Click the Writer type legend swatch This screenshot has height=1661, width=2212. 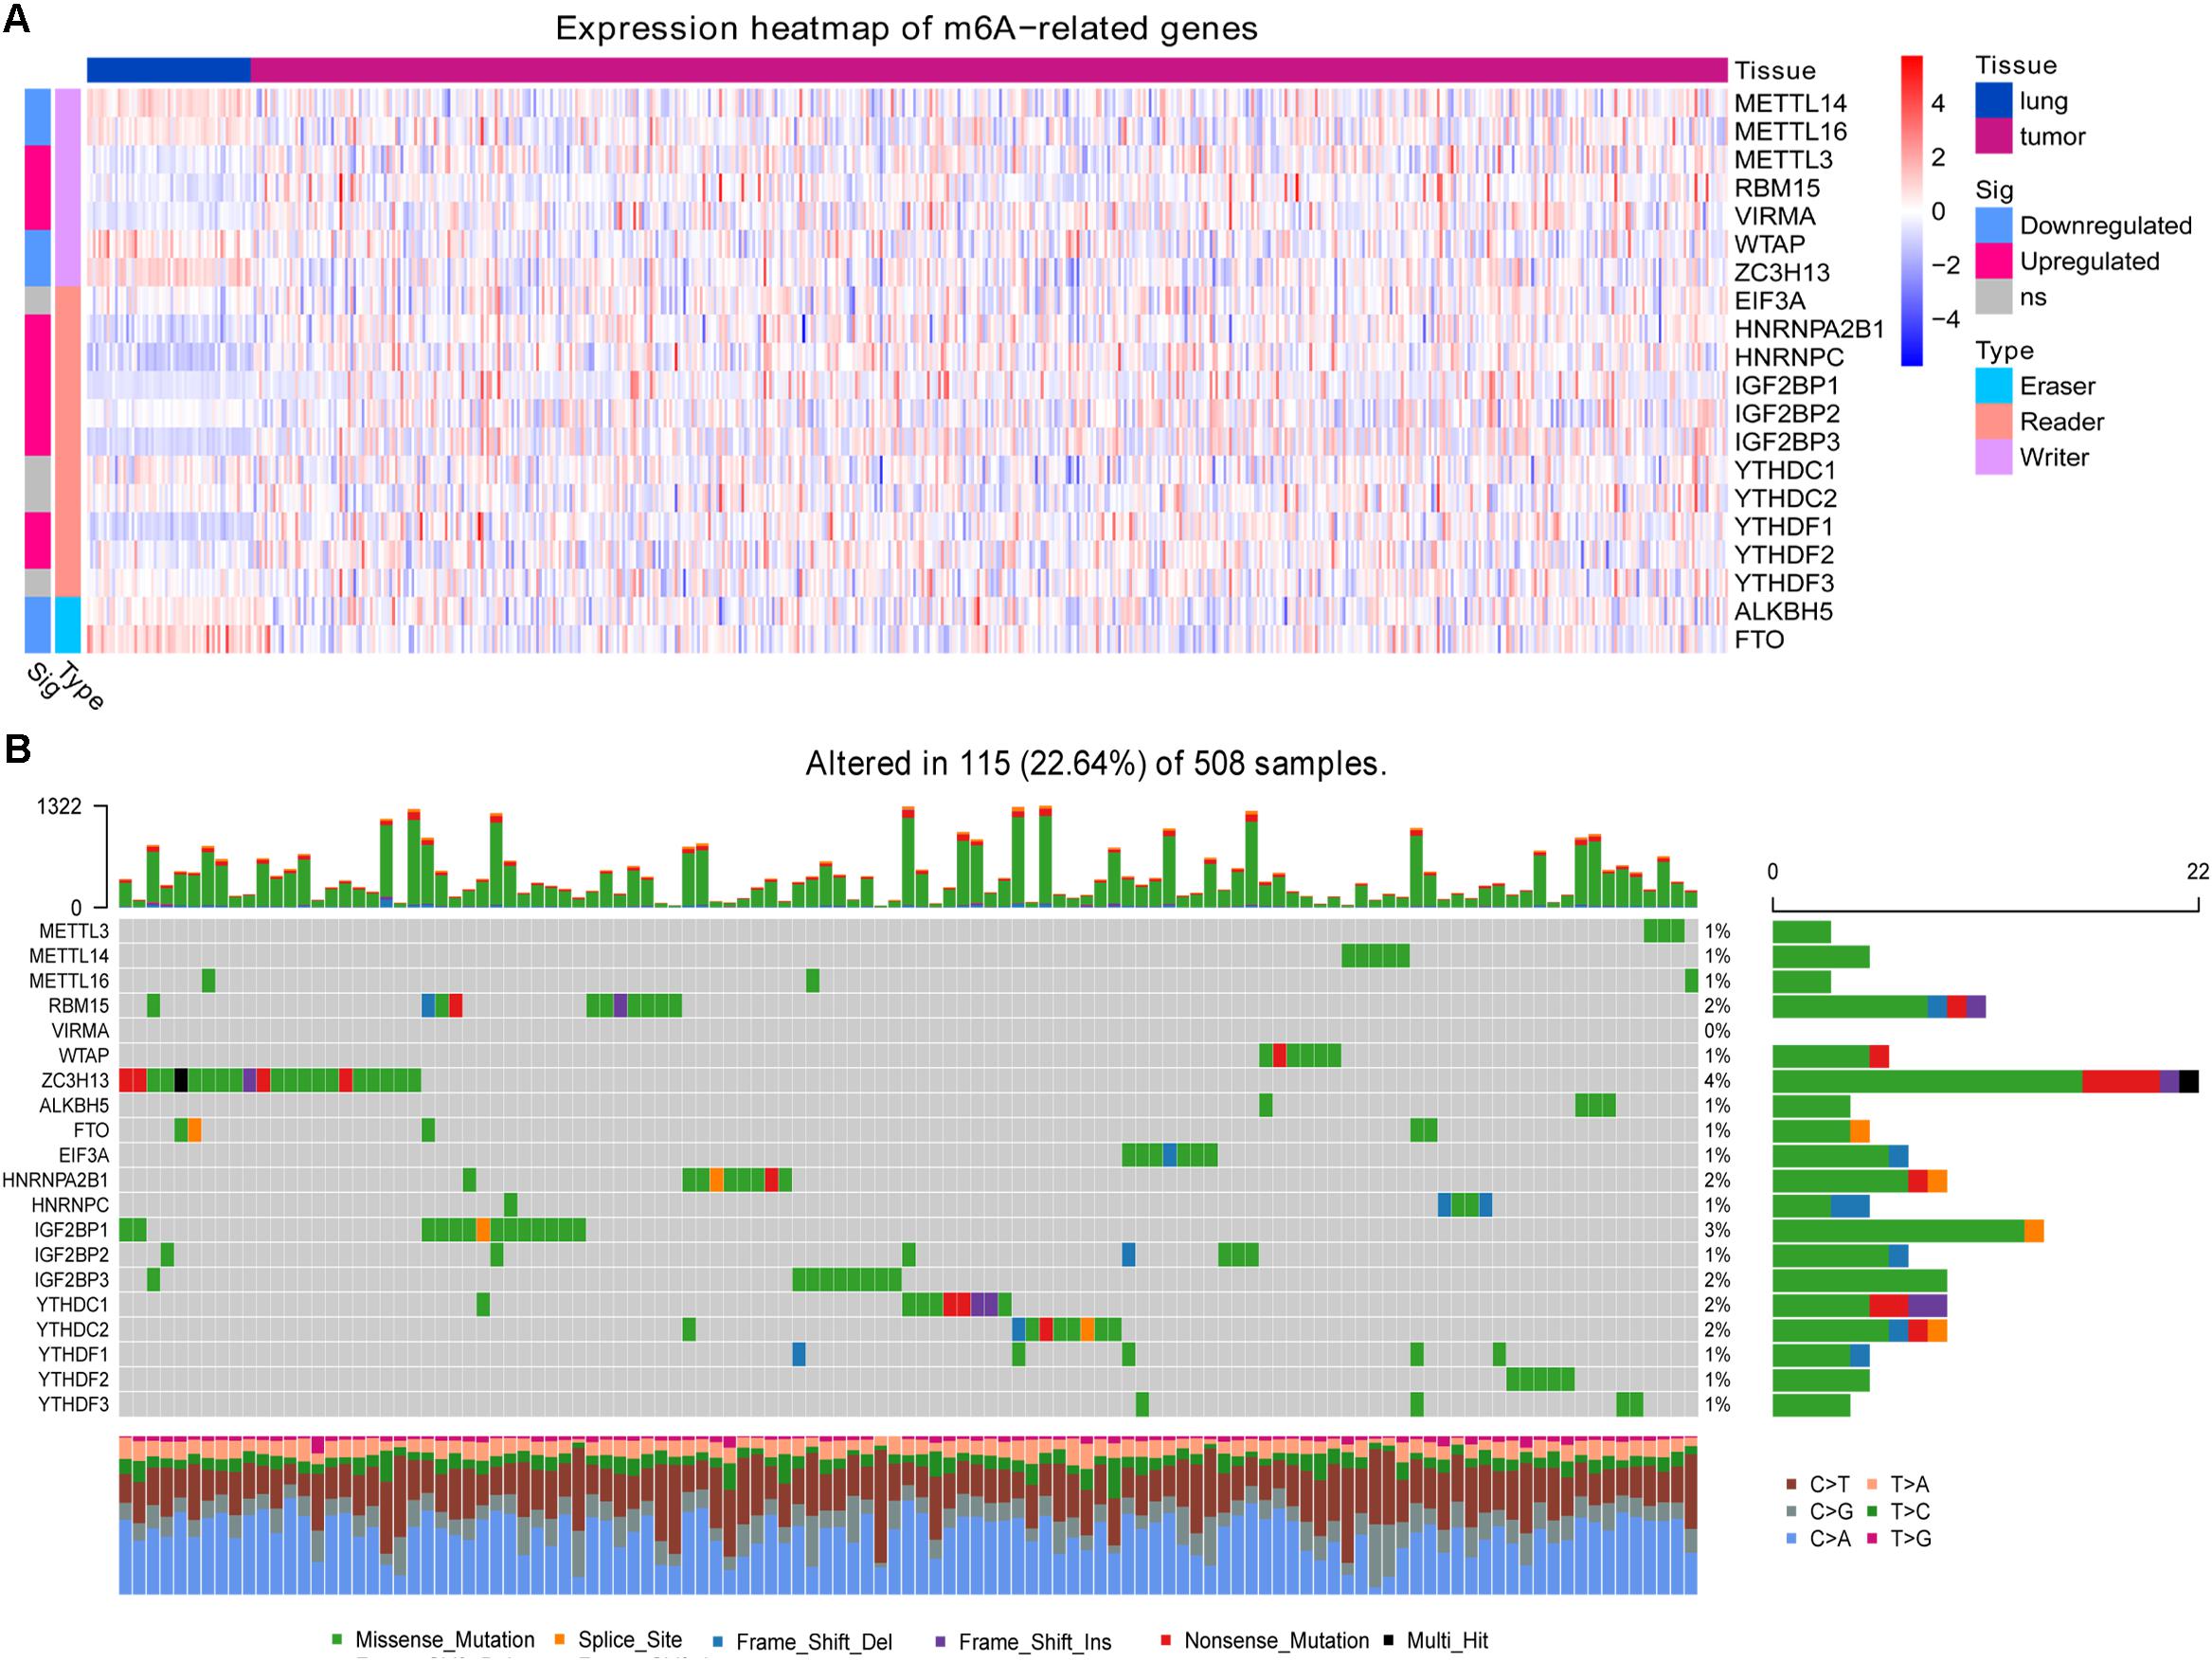pos(1993,457)
